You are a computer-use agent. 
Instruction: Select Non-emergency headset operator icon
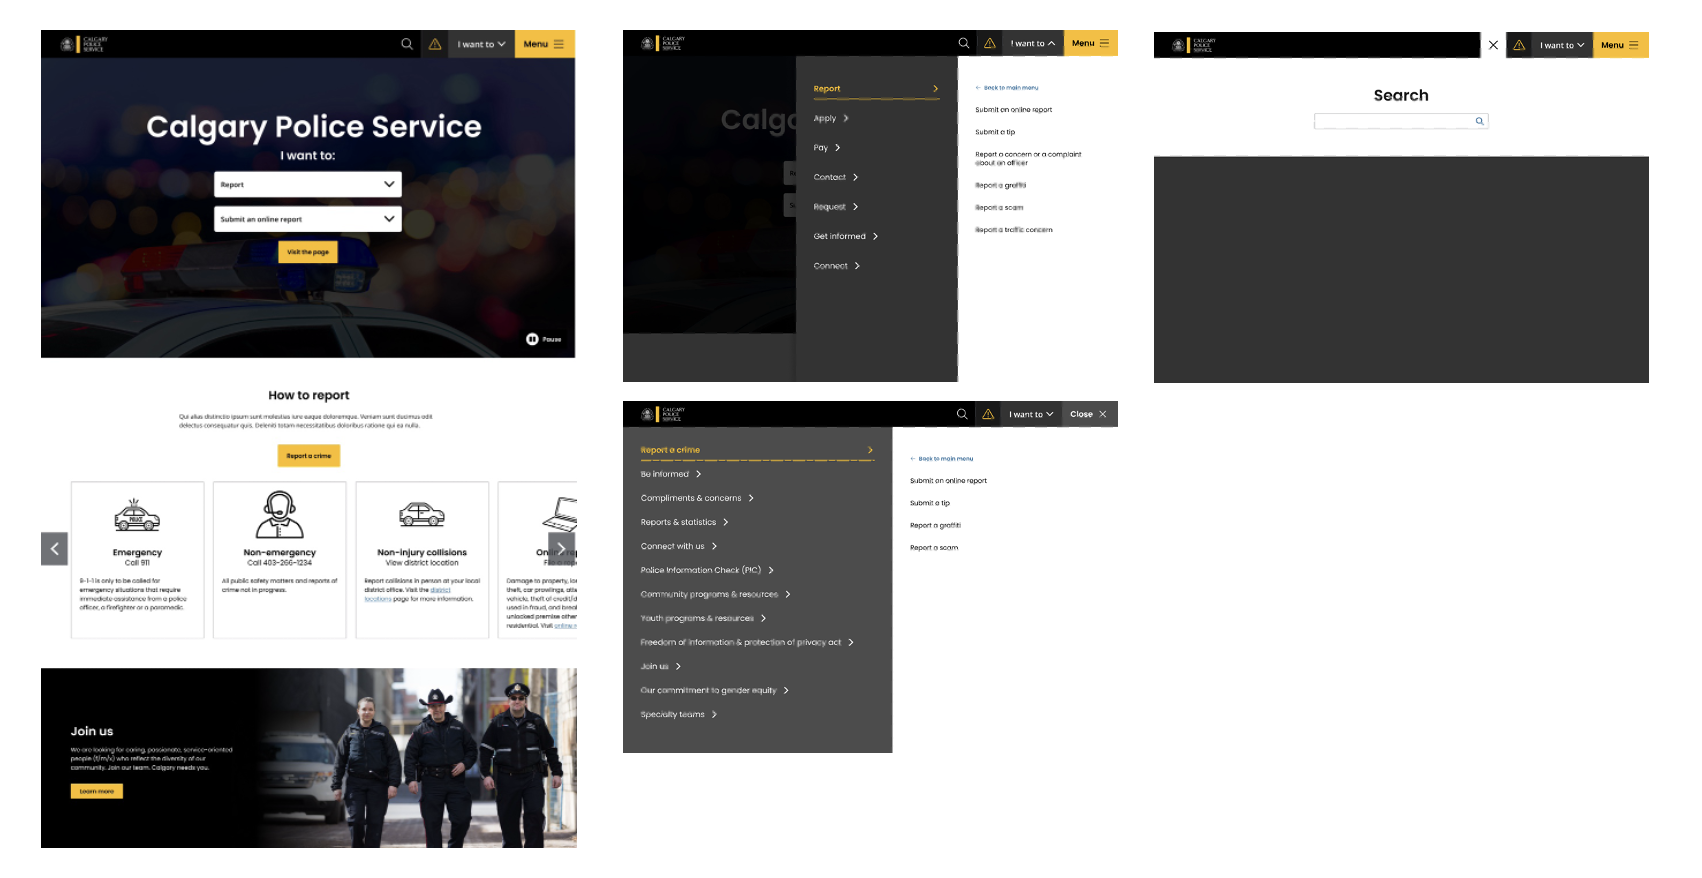[x=280, y=515]
